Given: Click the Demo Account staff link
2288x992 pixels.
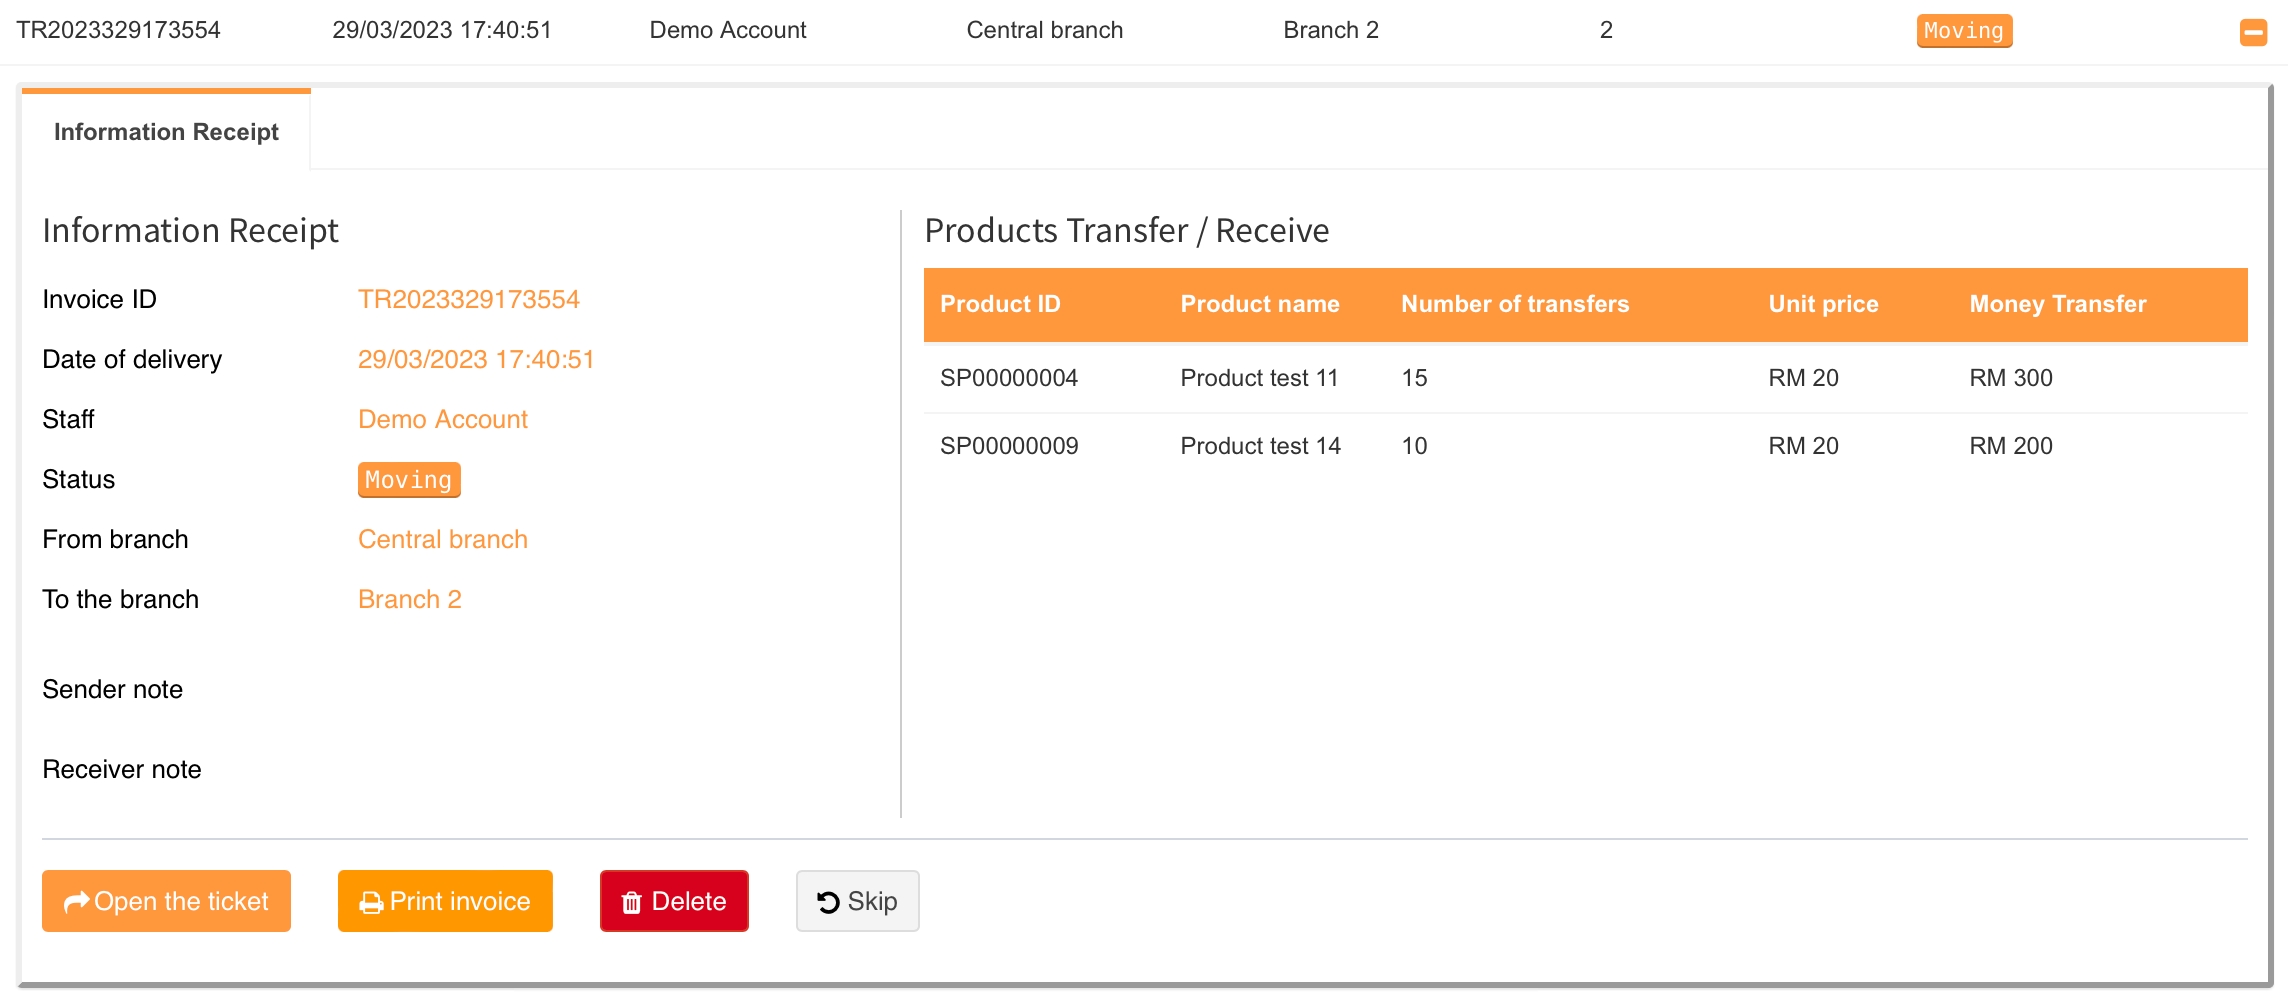Looking at the screenshot, I should pos(442,419).
